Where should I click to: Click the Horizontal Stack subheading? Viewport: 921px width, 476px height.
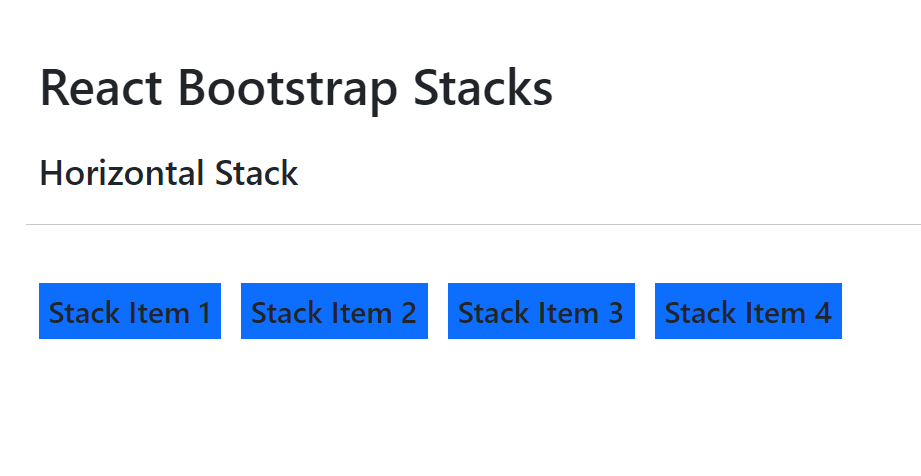pos(168,173)
